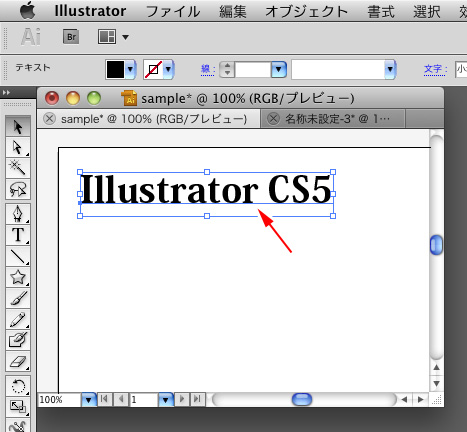The width and height of the screenshot is (467, 432).
Task: Select the Pen tool
Action: (18, 214)
